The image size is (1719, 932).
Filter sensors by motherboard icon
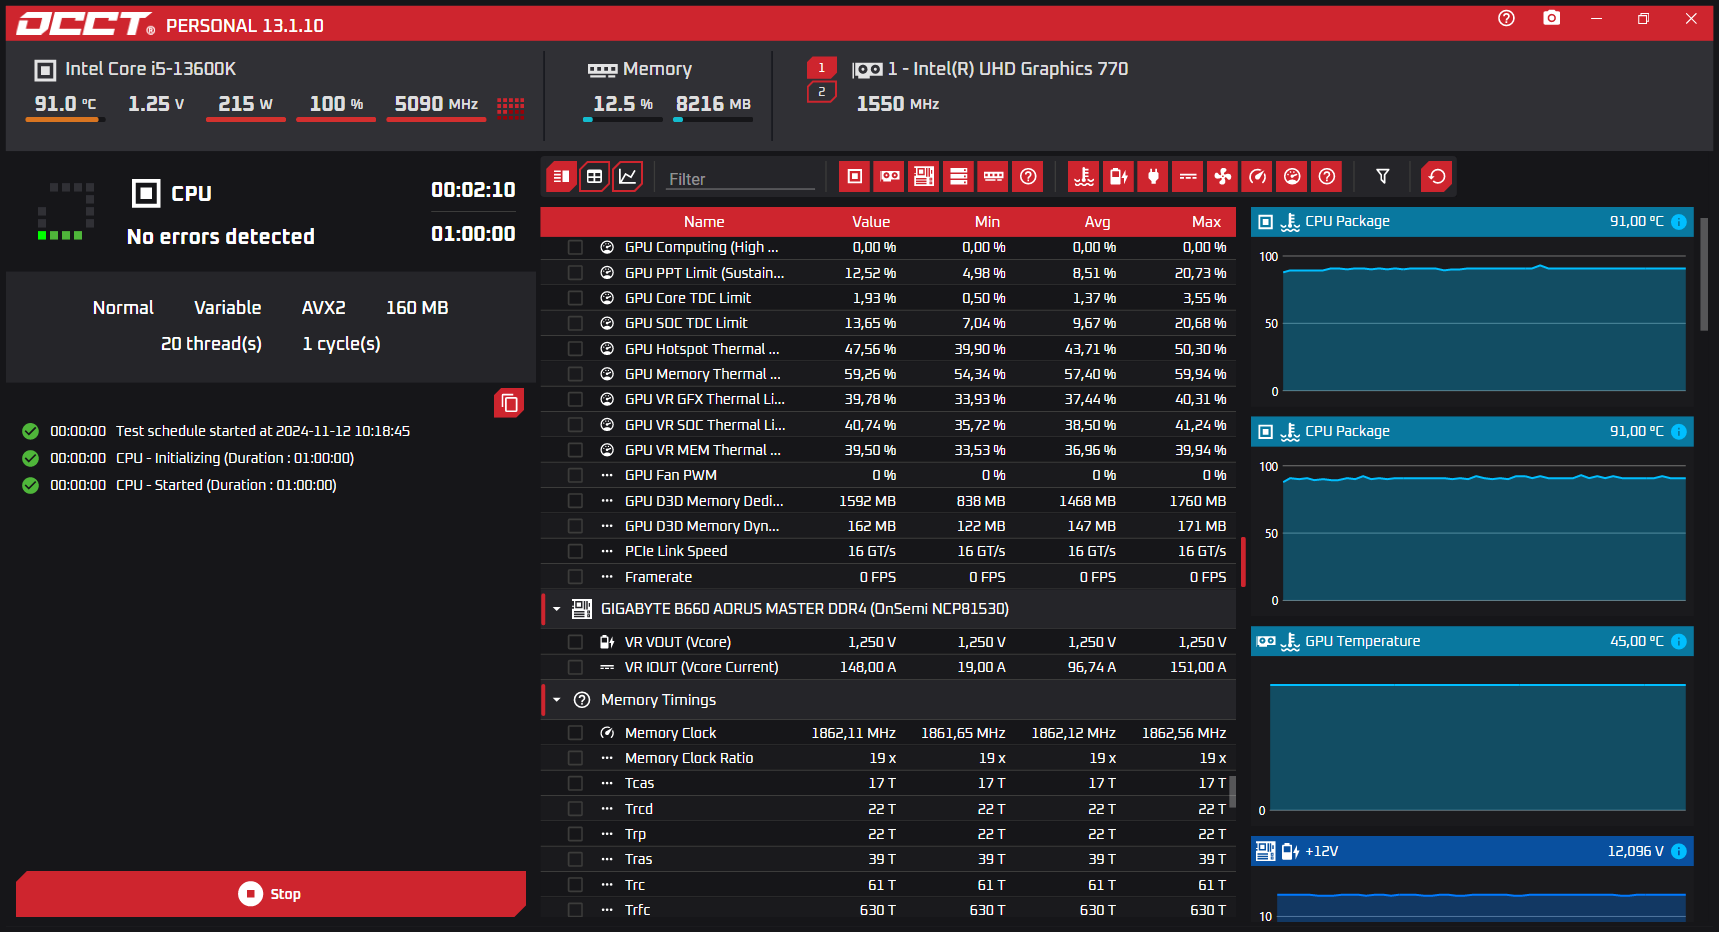(x=924, y=177)
